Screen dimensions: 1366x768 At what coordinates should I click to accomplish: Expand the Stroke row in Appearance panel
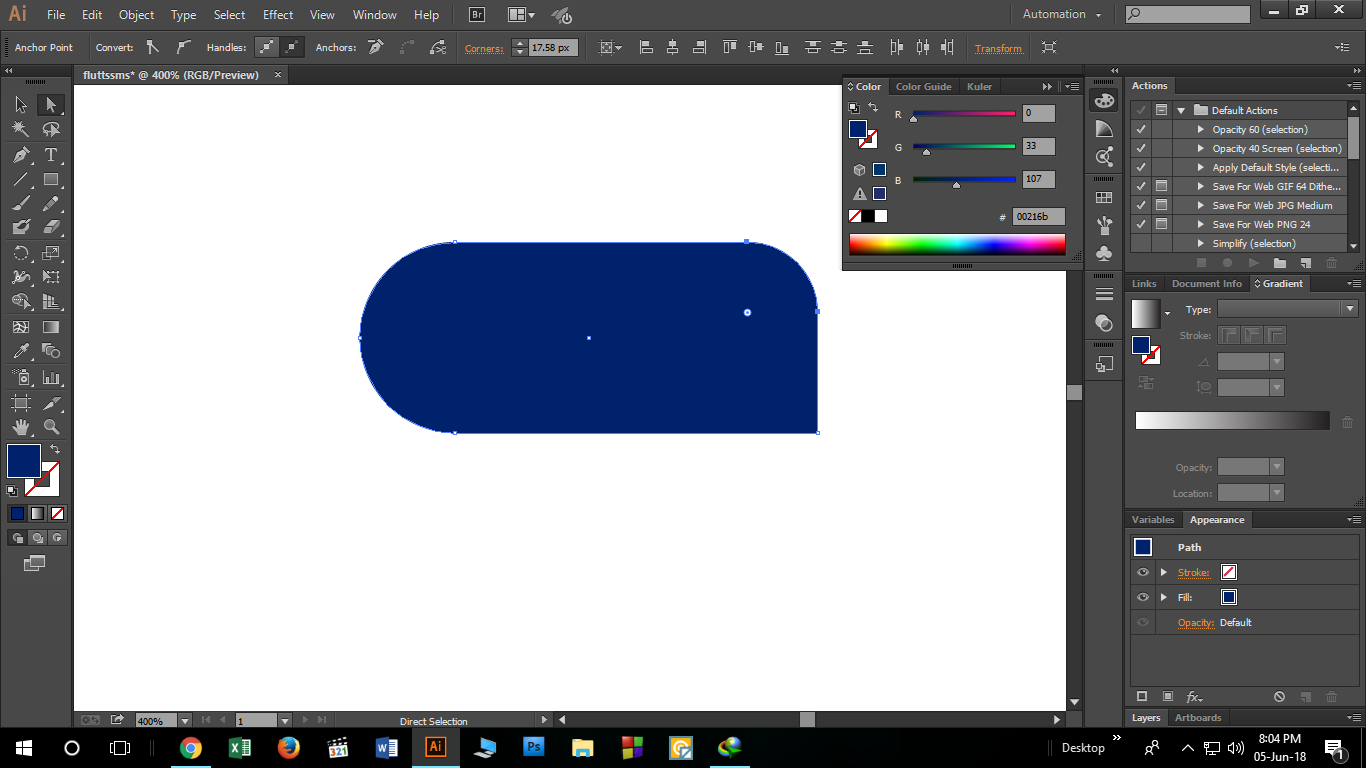pos(1163,572)
